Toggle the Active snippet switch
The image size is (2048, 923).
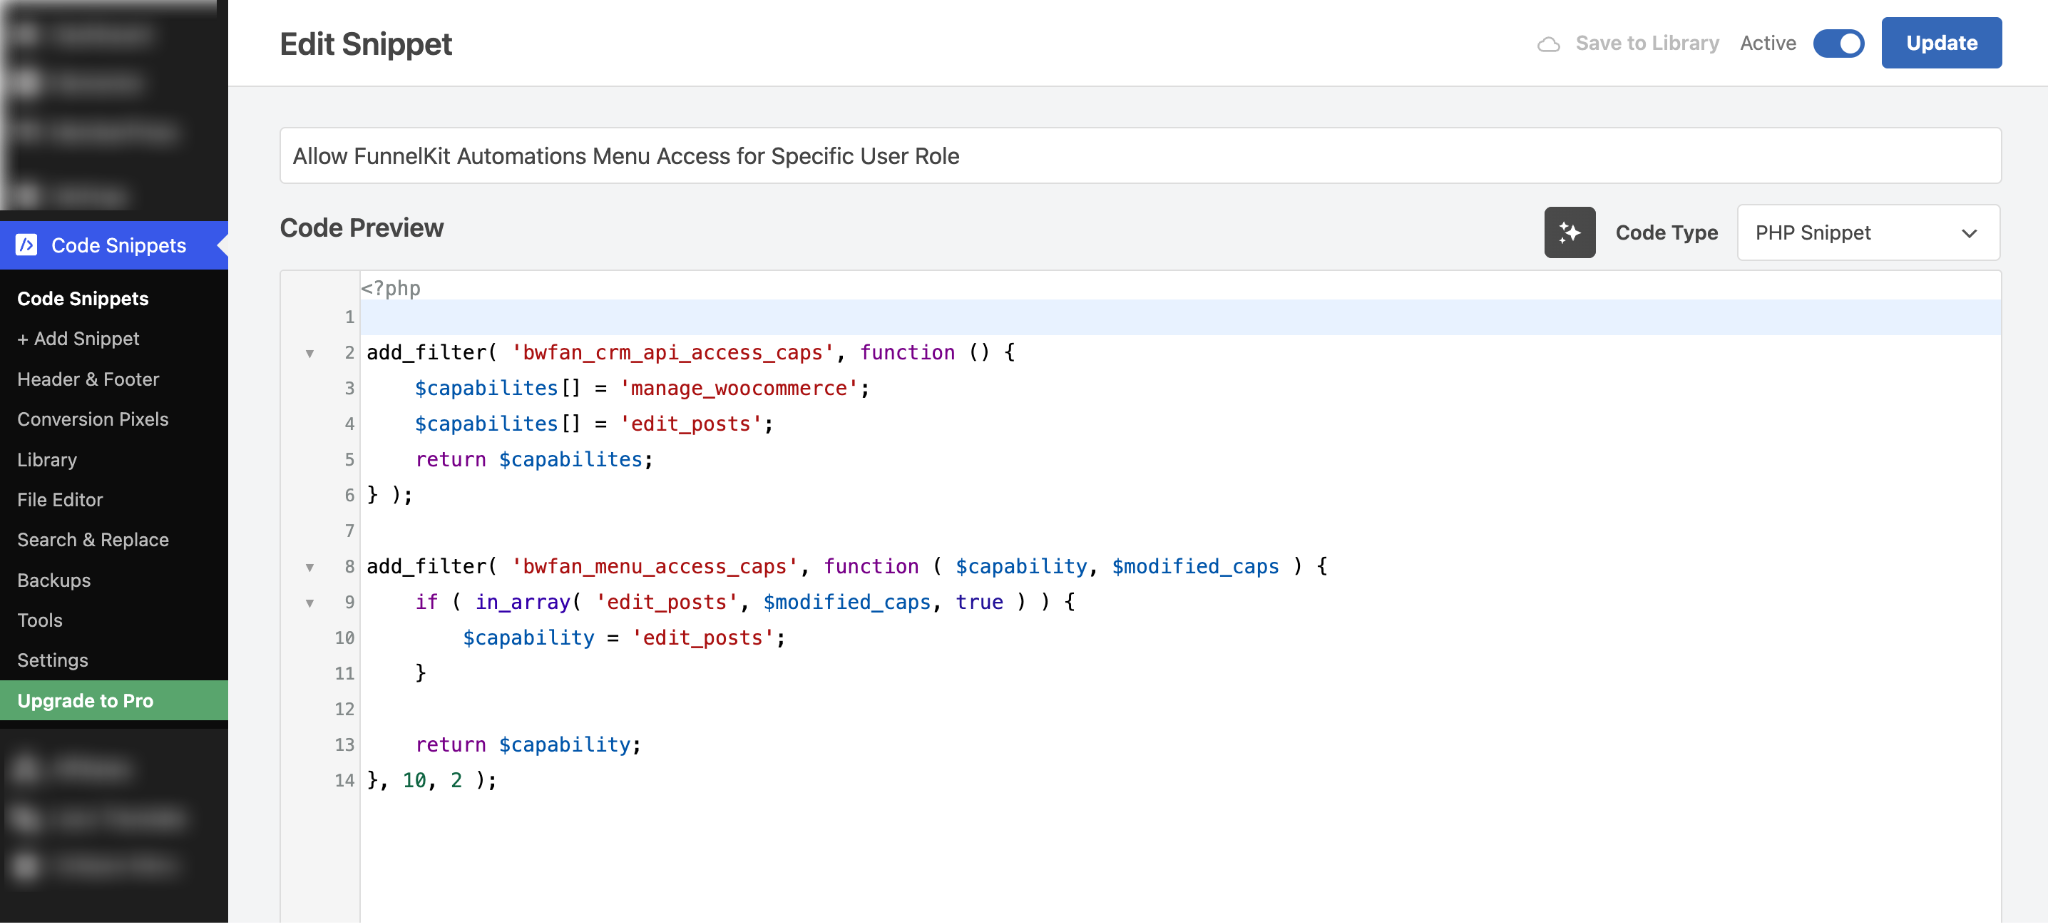click(x=1838, y=44)
